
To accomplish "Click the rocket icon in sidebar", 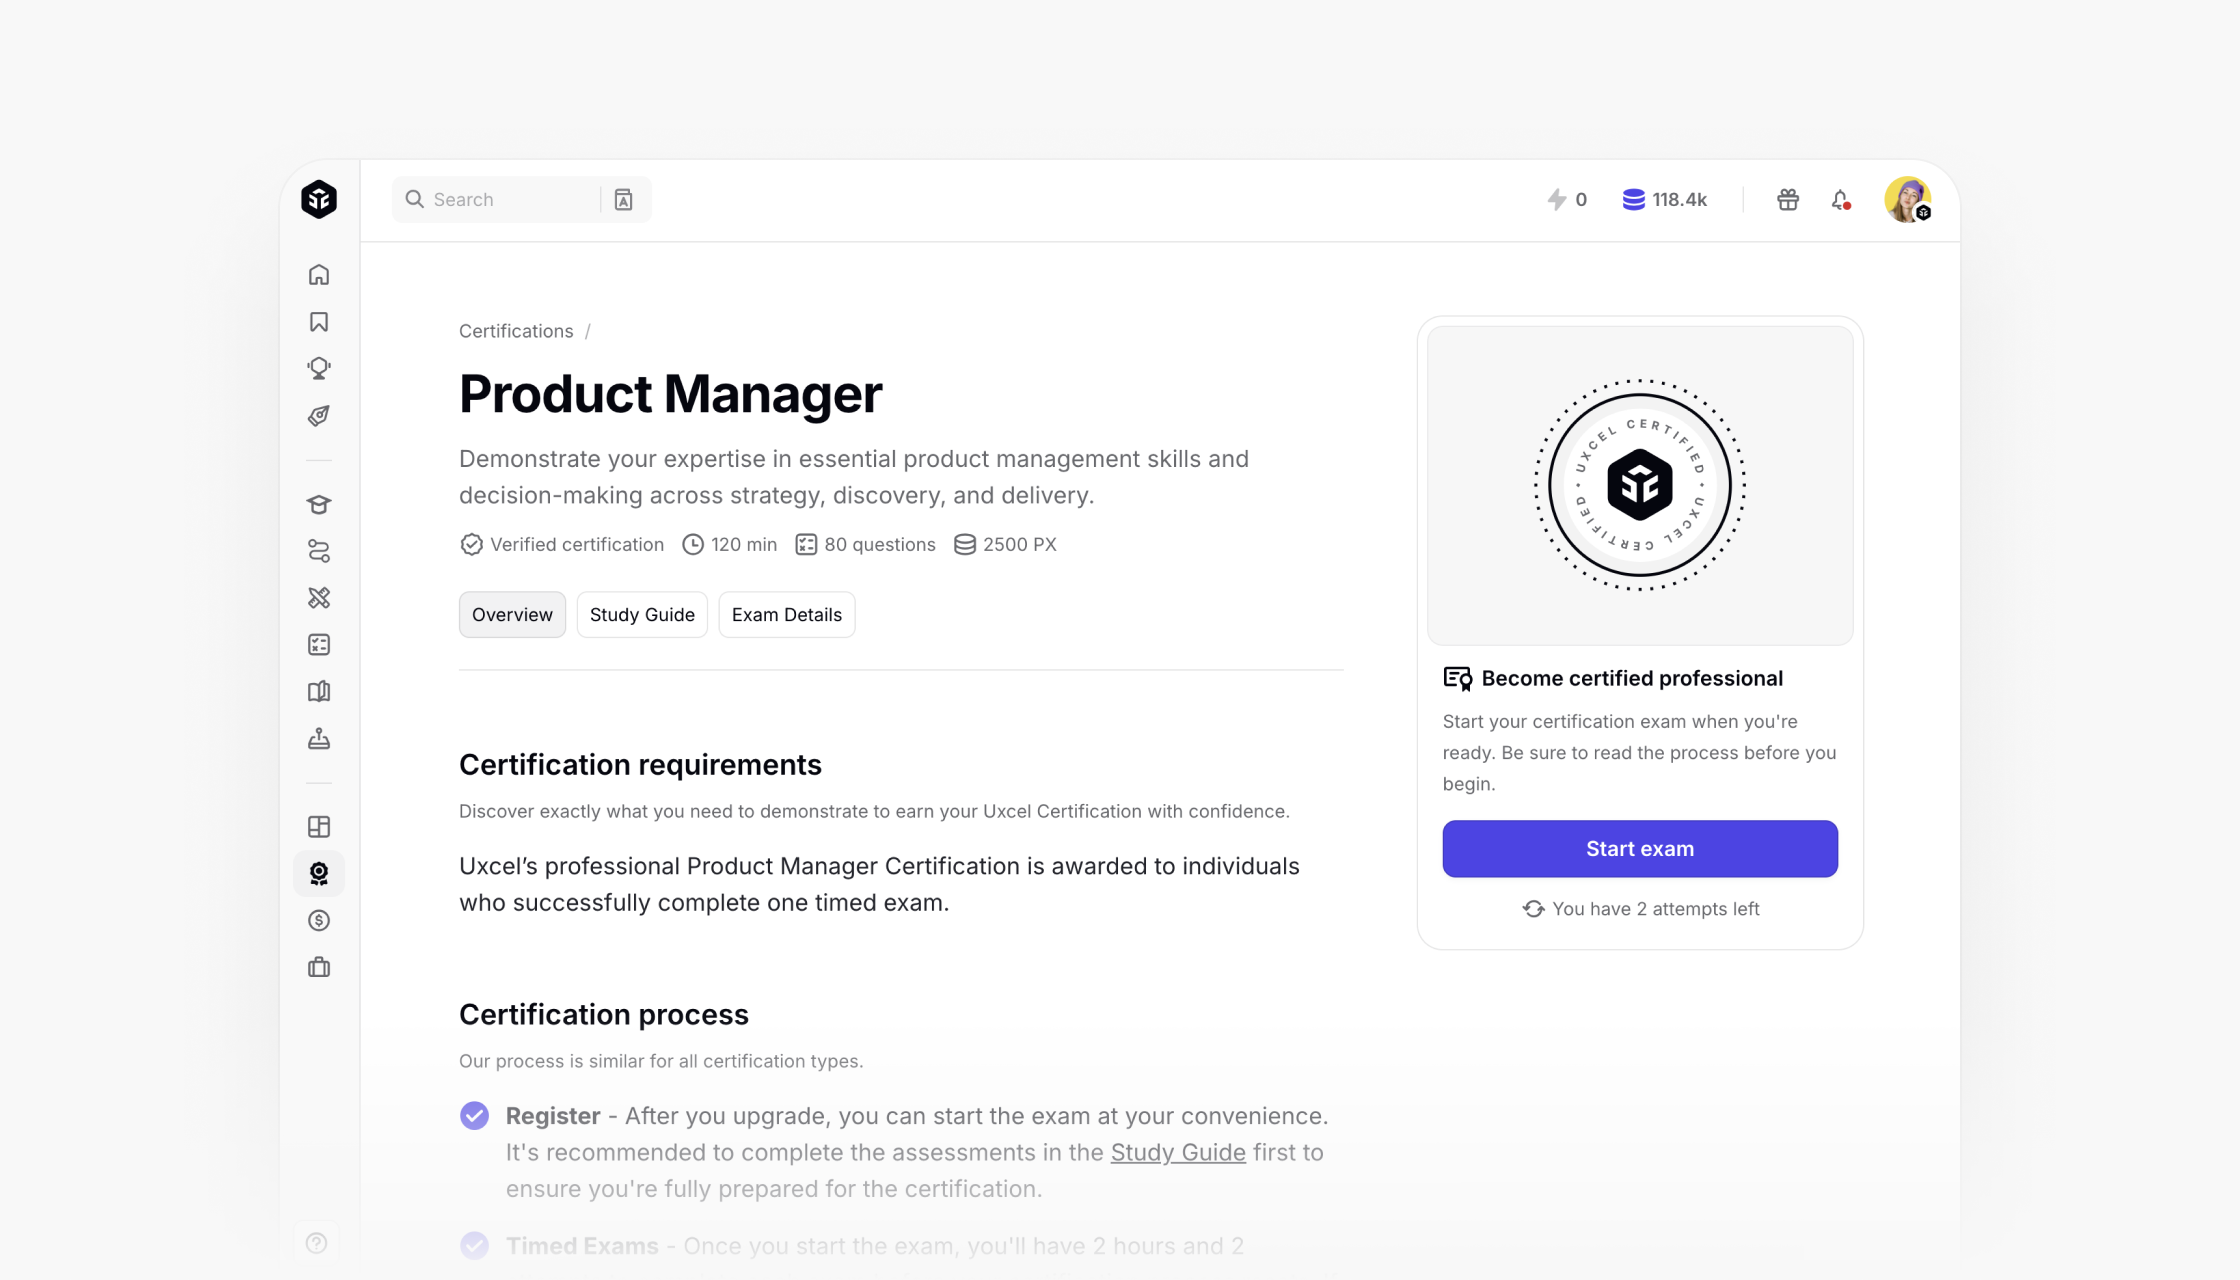I will 319,415.
